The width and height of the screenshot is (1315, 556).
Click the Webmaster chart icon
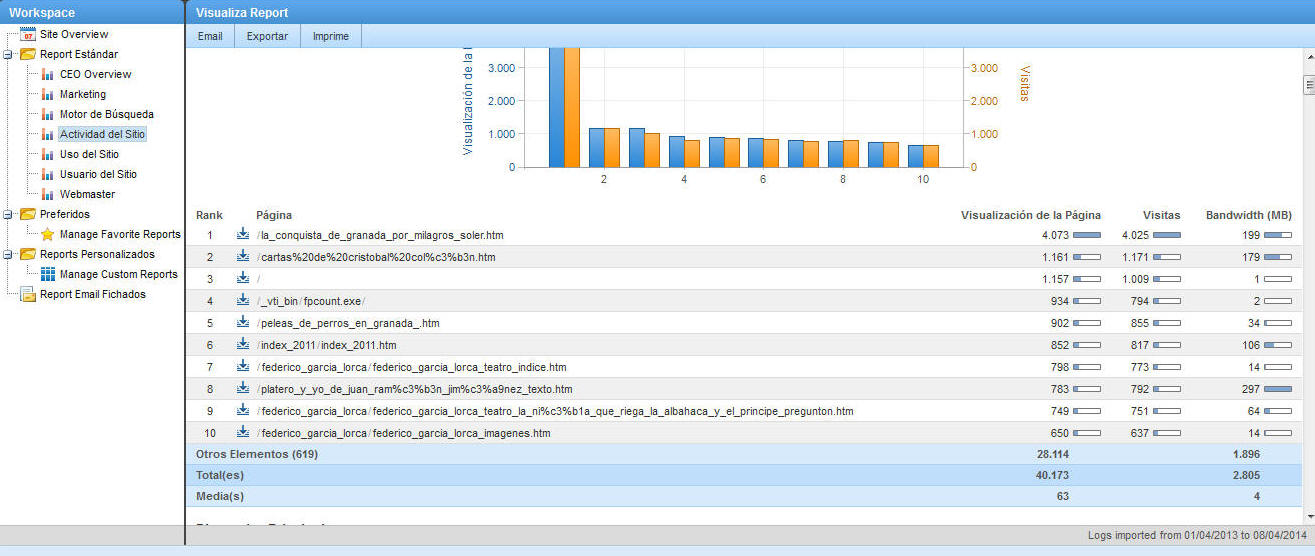point(48,194)
